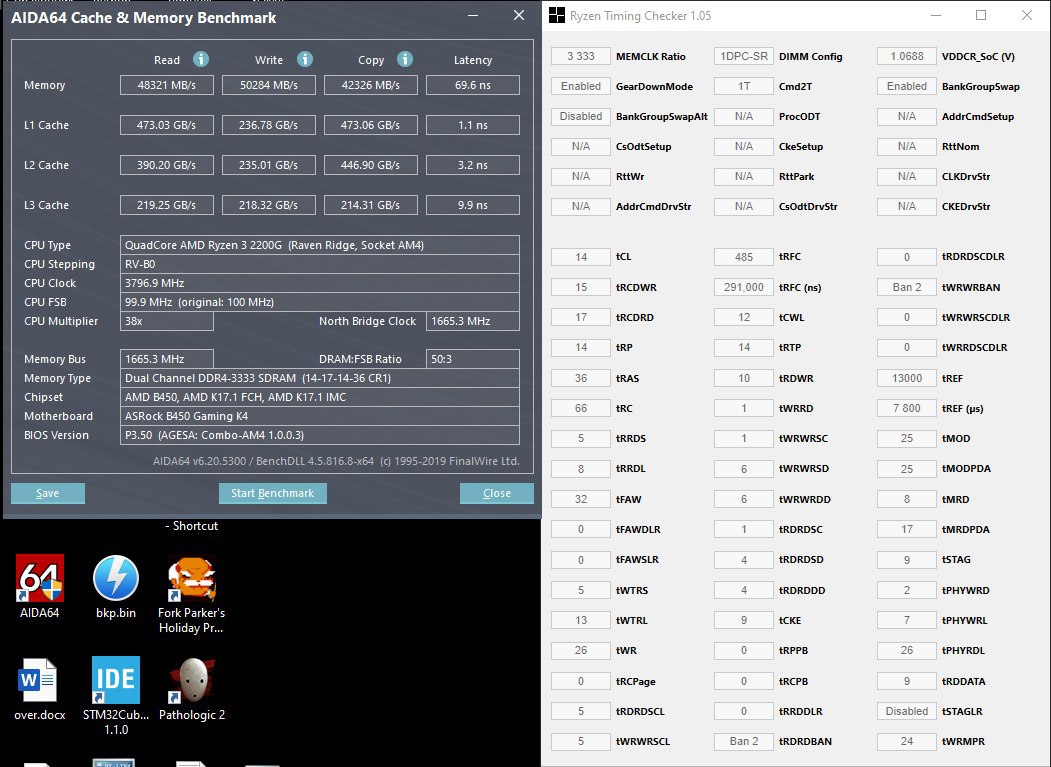Click the GearDownMode Enabled box
The image size is (1051, 767).
580,86
